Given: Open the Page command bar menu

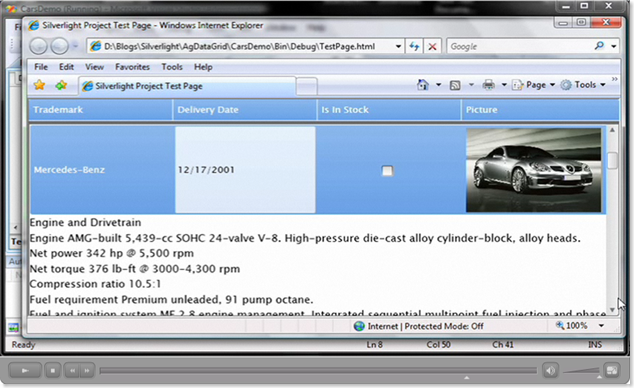Looking at the screenshot, I should click(x=533, y=84).
